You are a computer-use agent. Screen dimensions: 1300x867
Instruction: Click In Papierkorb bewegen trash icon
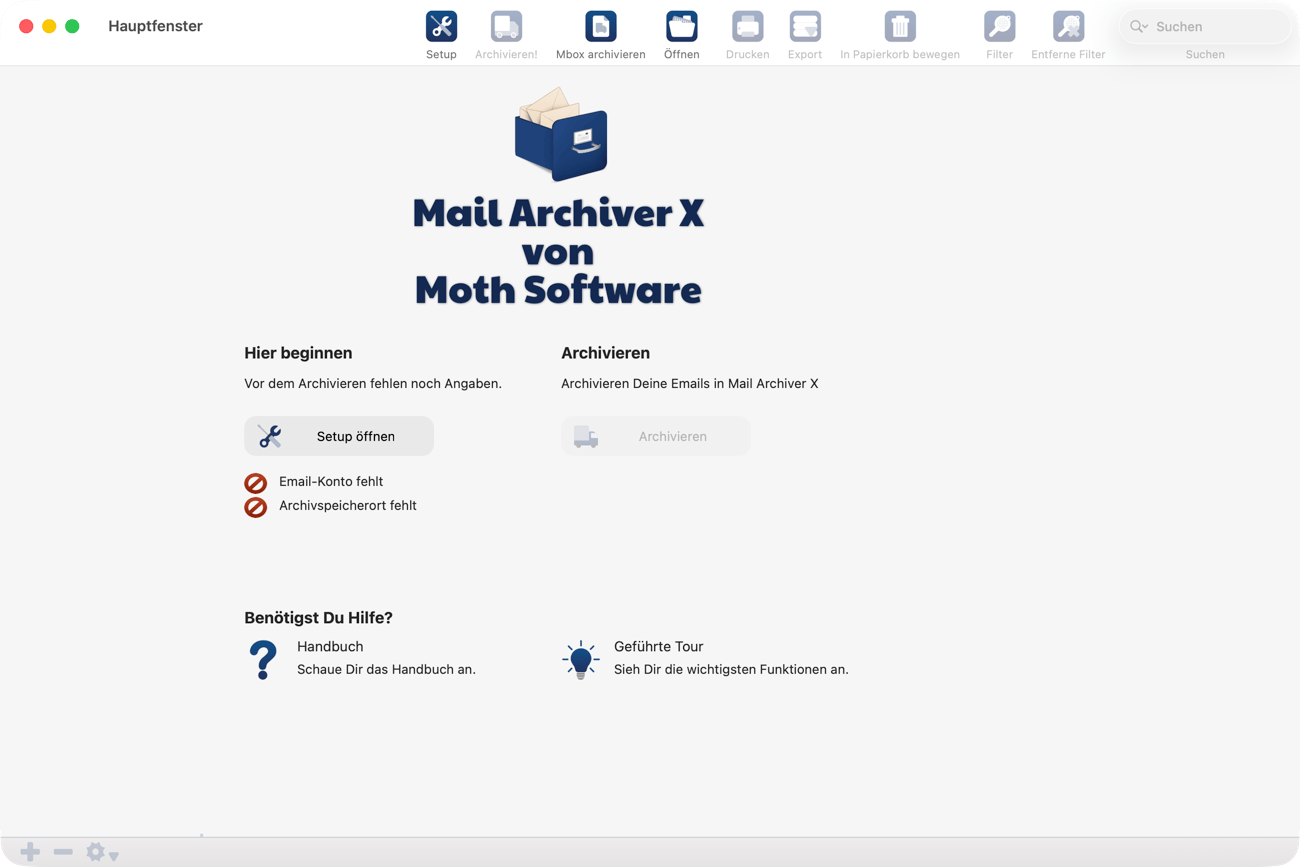coord(900,26)
